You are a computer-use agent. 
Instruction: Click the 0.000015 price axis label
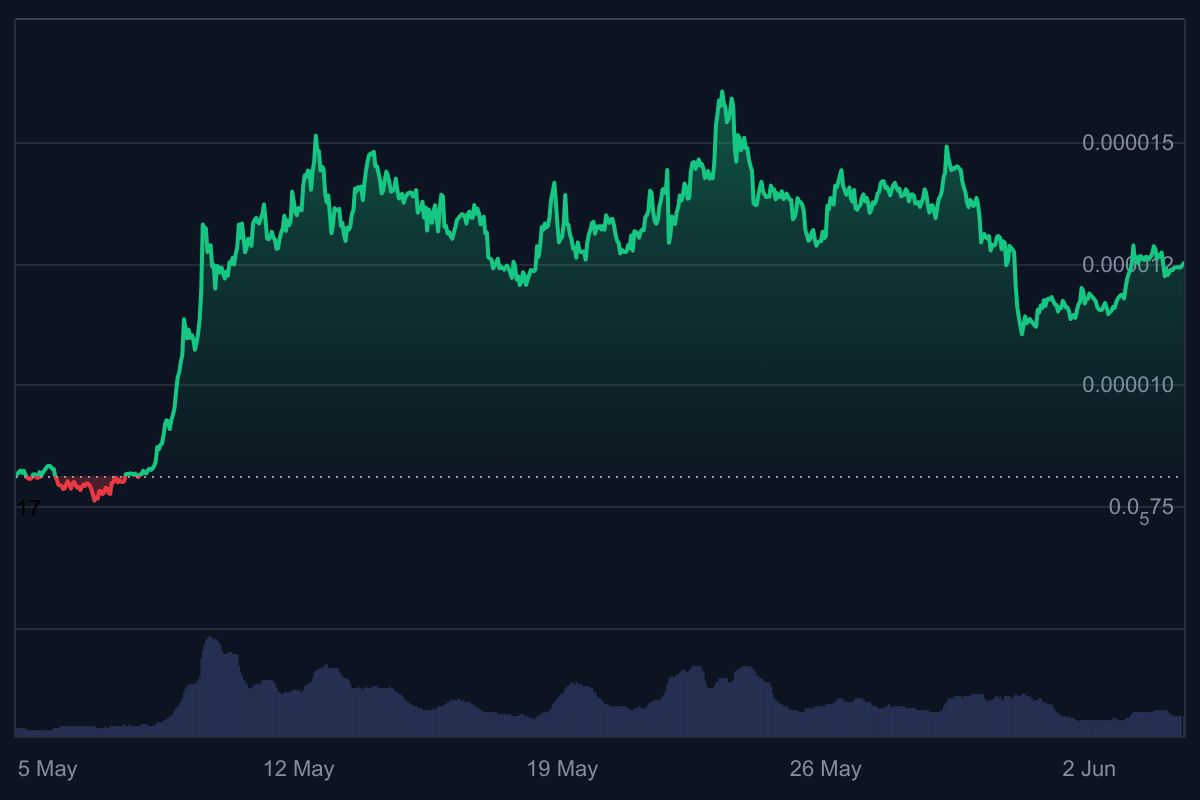(1128, 143)
